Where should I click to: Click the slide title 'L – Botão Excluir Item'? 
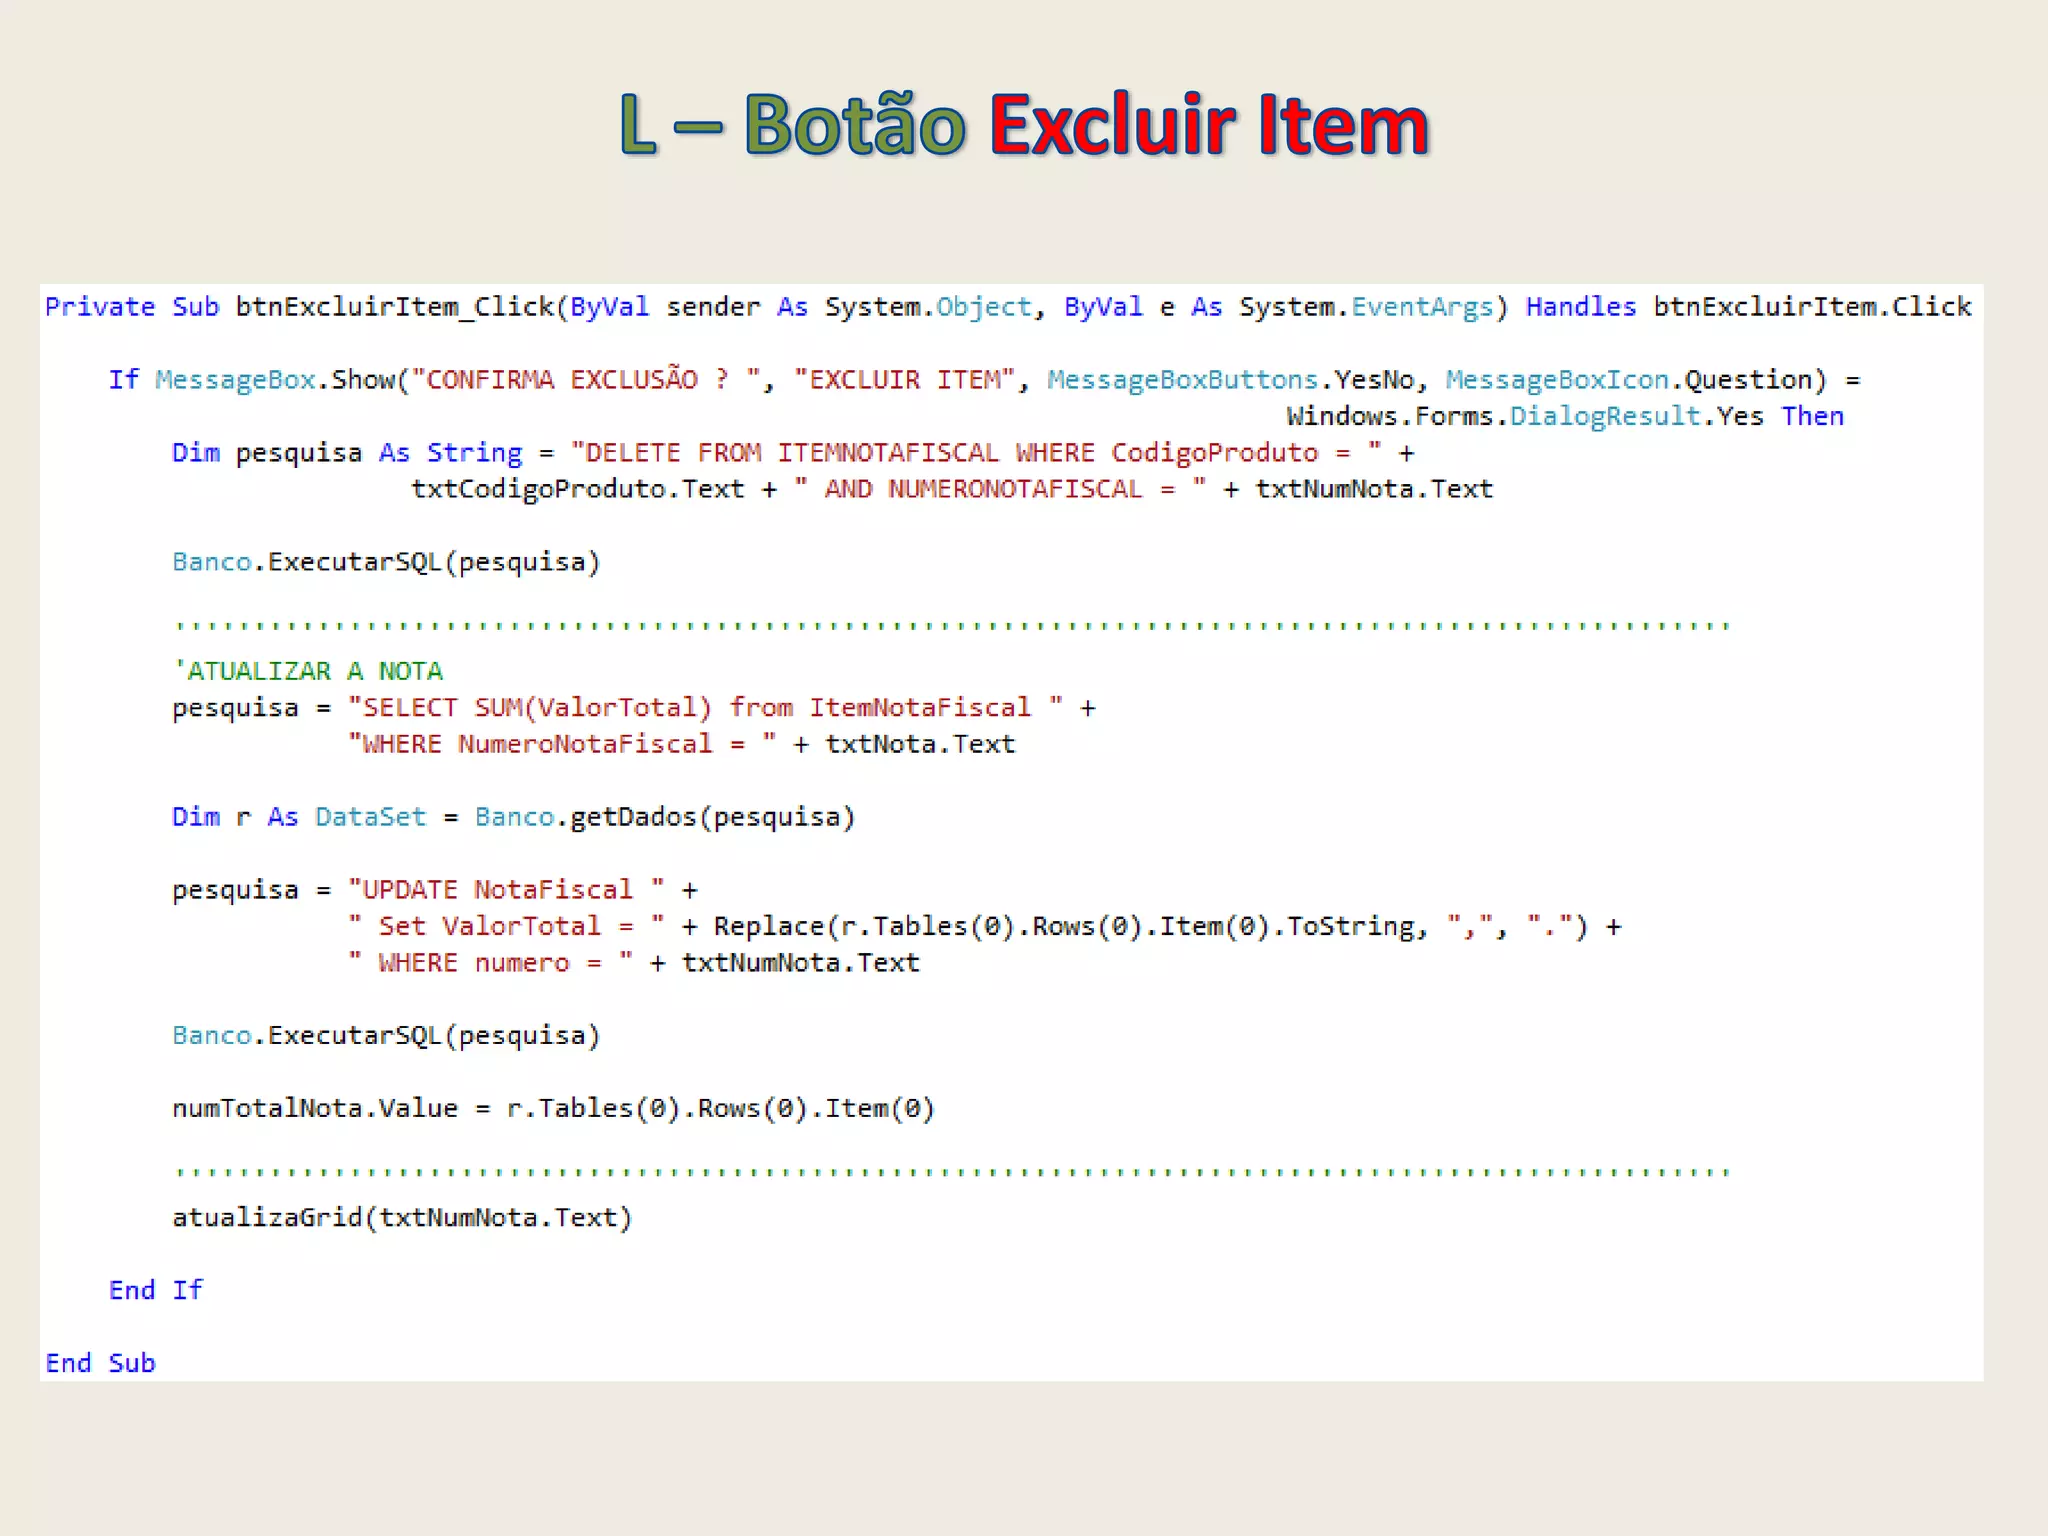pos(1024,124)
